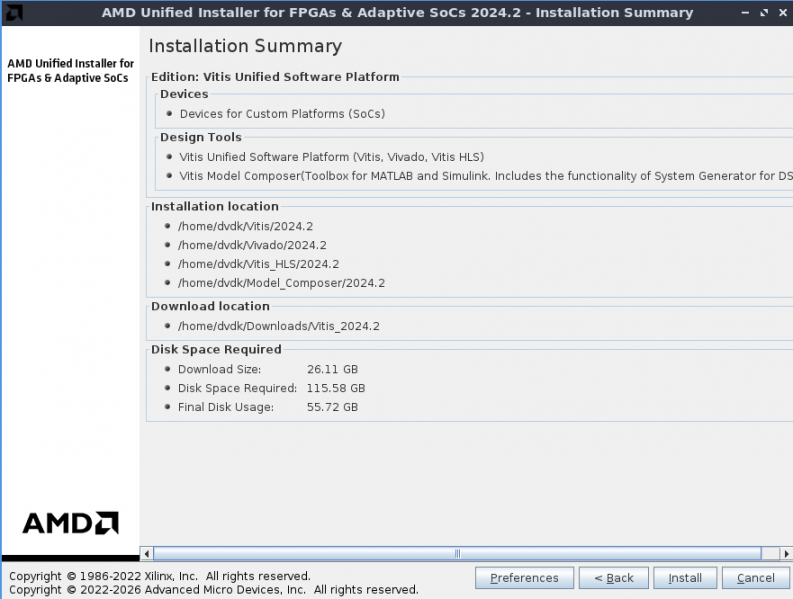This screenshot has width=793, height=599.
Task: Click the Download Size: label
Action: (x=219, y=369)
